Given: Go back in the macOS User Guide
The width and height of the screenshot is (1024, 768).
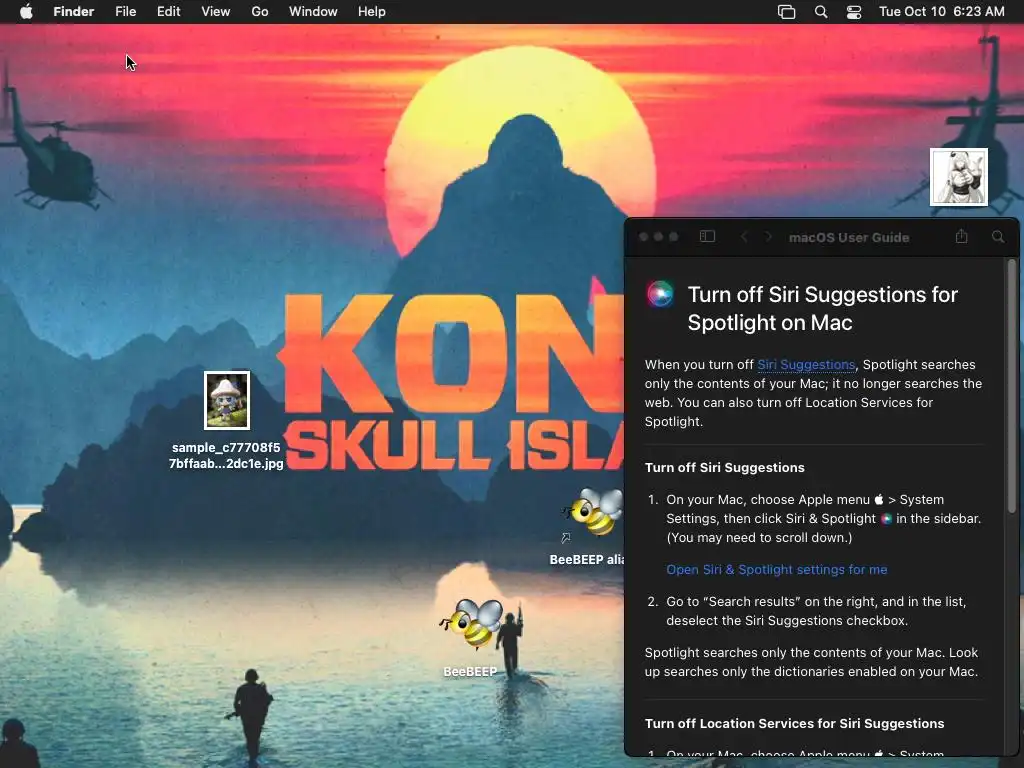Looking at the screenshot, I should pyautogui.click(x=744, y=236).
